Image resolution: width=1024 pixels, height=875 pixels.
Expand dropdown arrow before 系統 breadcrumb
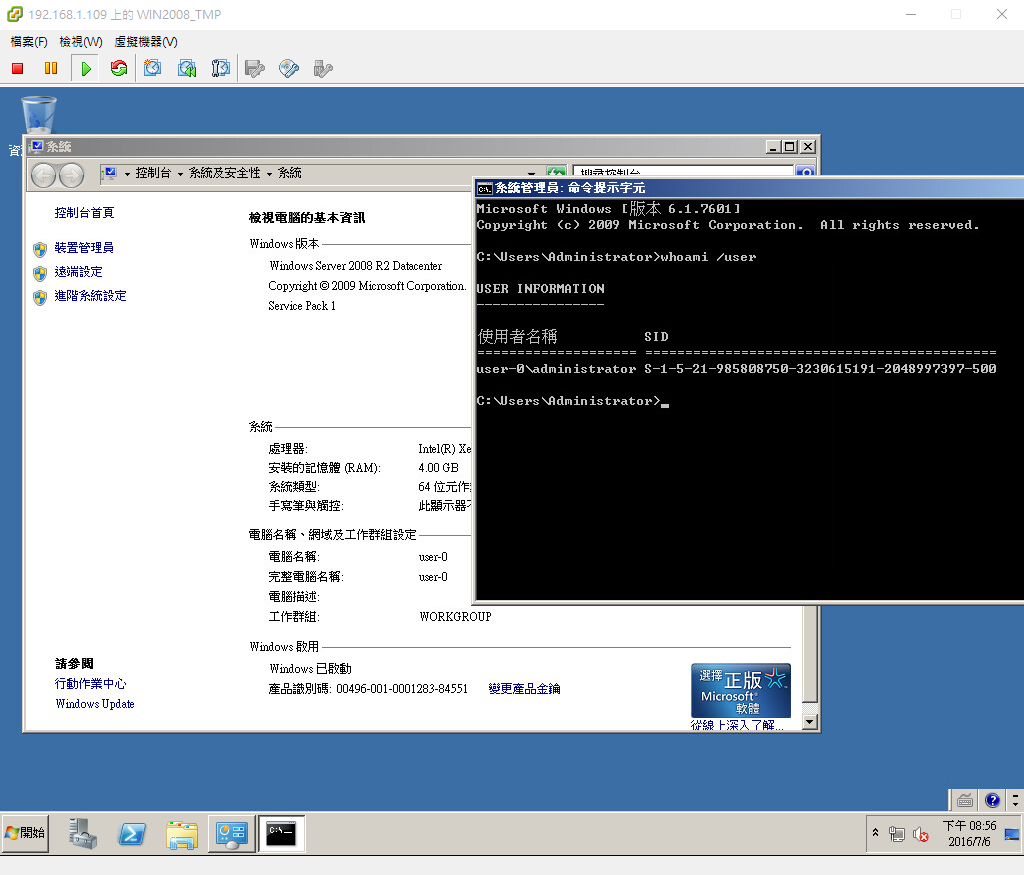click(269, 174)
